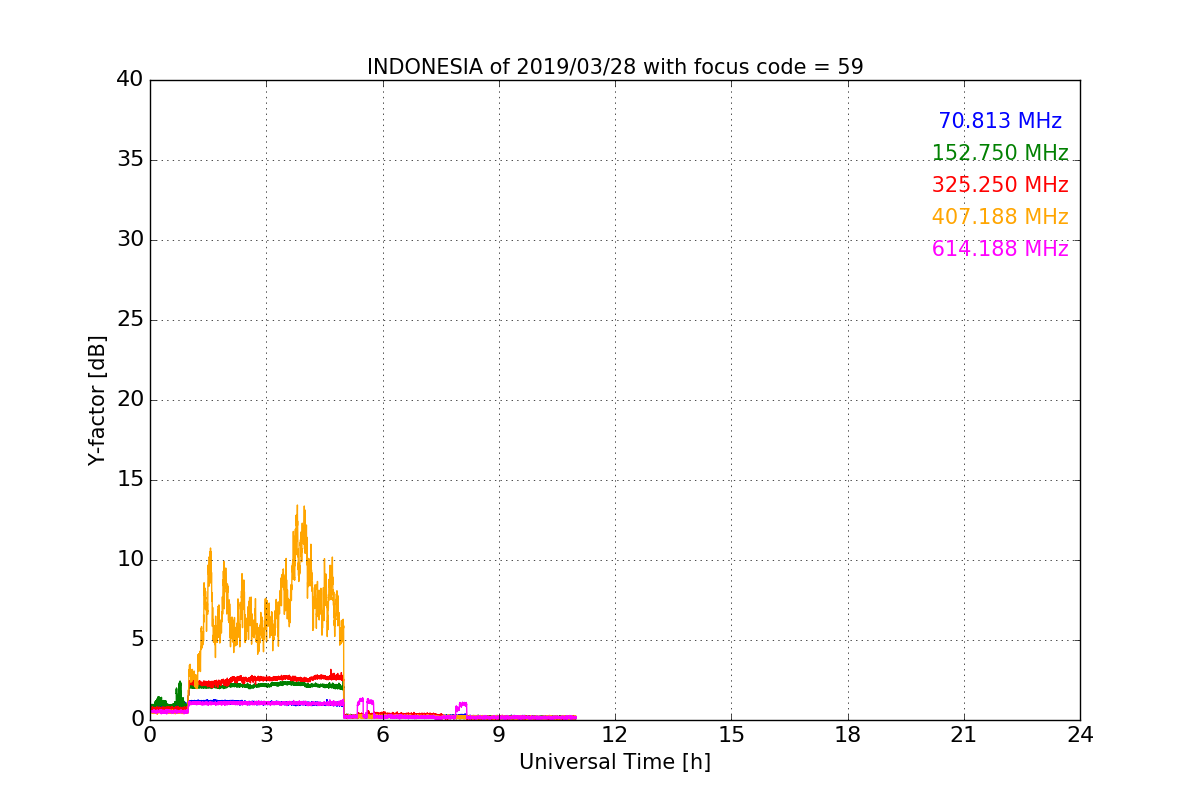Select the 152.750 MHz legend label
The width and height of the screenshot is (1200, 800).
pyautogui.click(x=1000, y=153)
